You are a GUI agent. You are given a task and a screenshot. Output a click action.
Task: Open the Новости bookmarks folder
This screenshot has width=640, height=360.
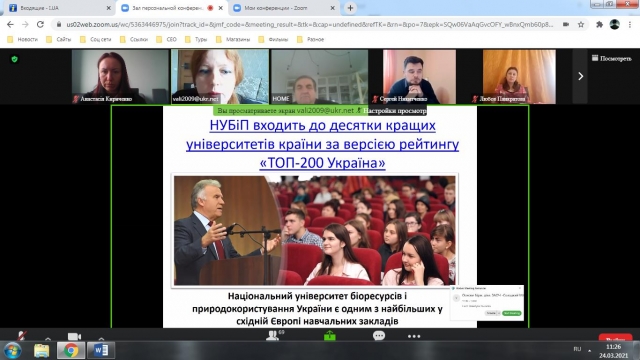coord(22,40)
